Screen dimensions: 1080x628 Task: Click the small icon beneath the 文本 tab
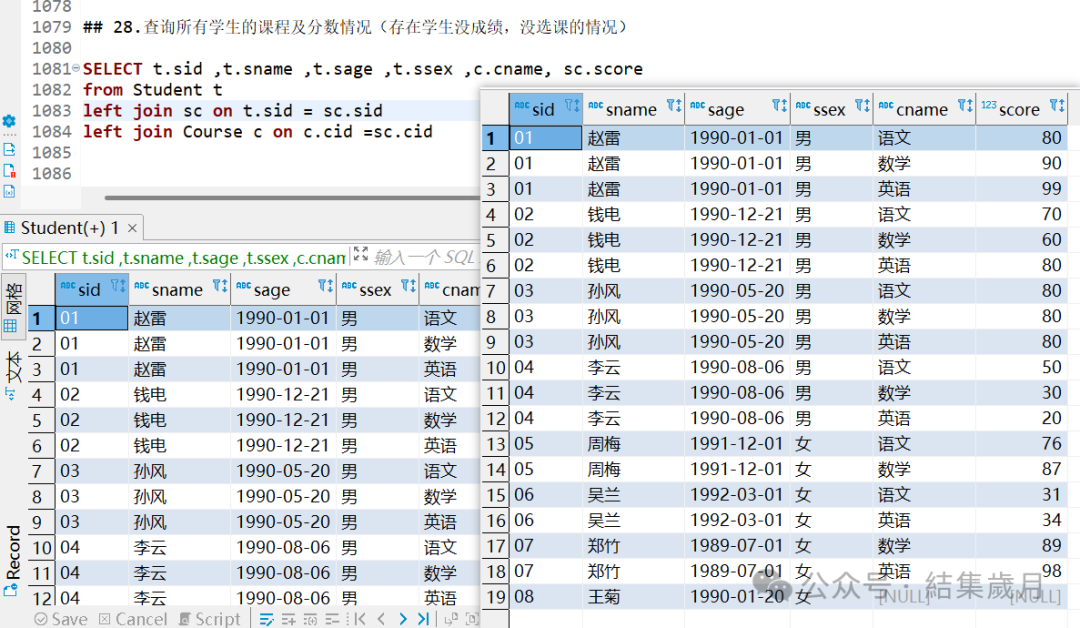click(10, 394)
